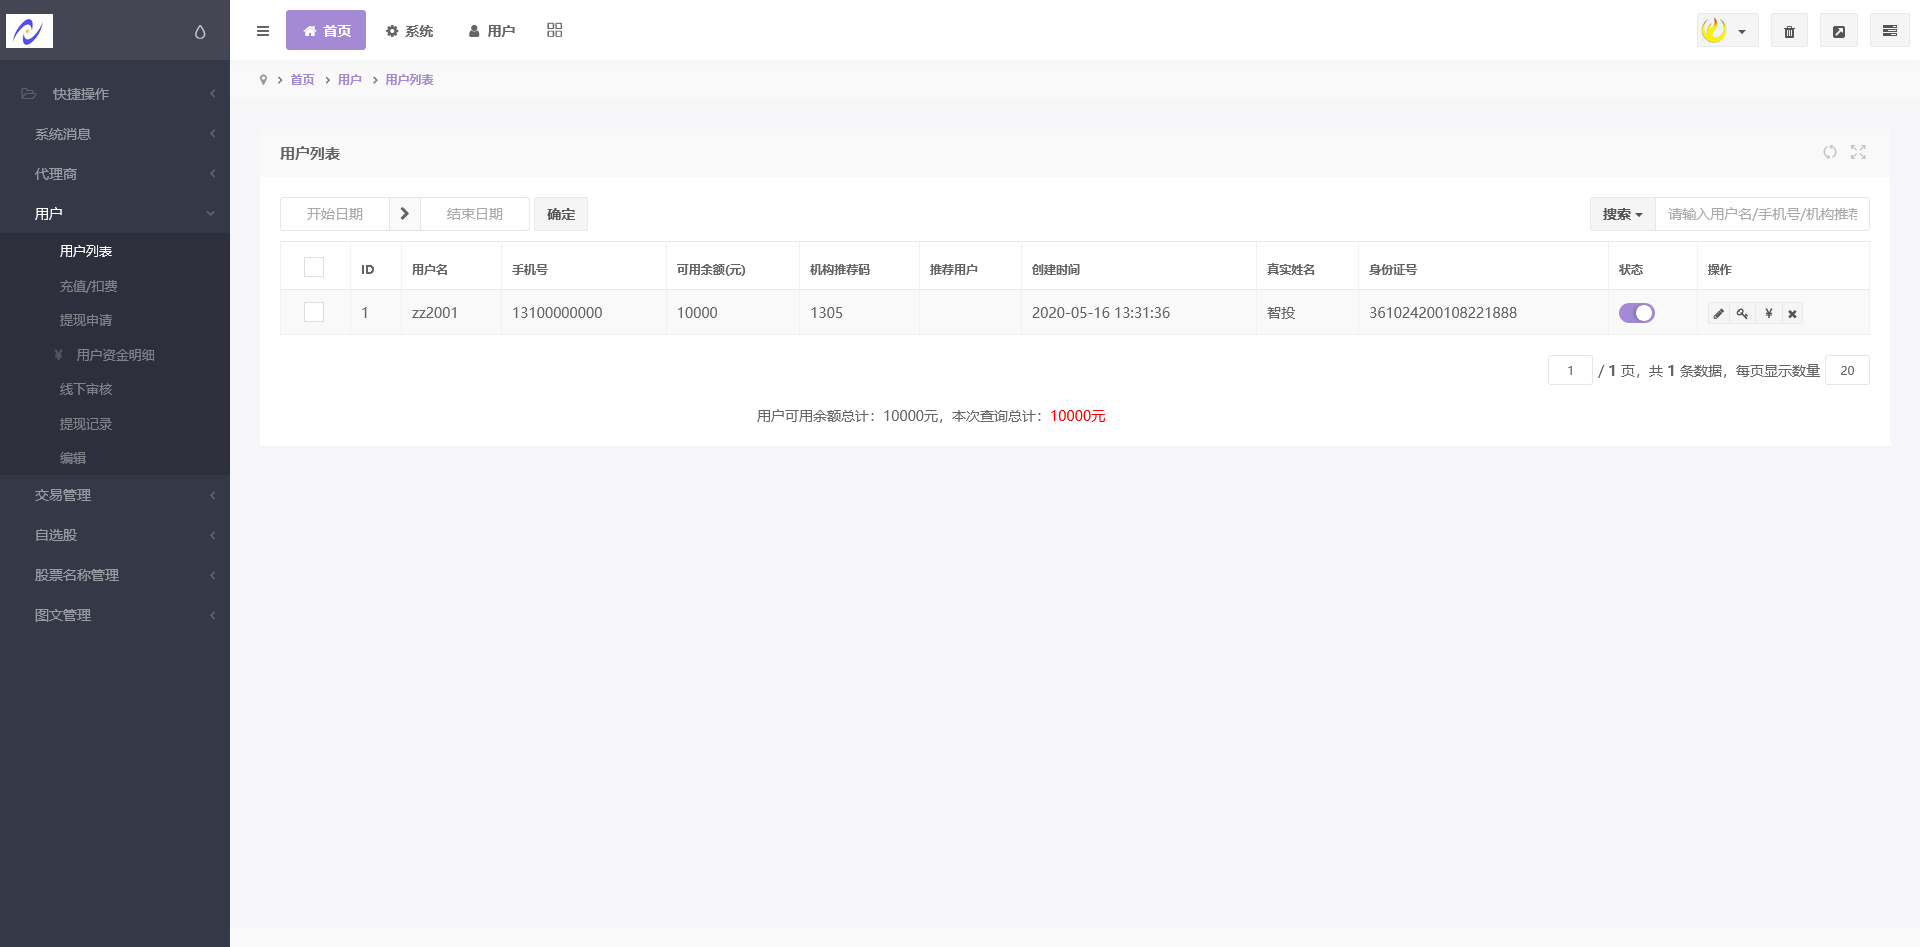Expand the 系统消息 sidebar menu
This screenshot has width=1920, height=947.
(x=115, y=134)
